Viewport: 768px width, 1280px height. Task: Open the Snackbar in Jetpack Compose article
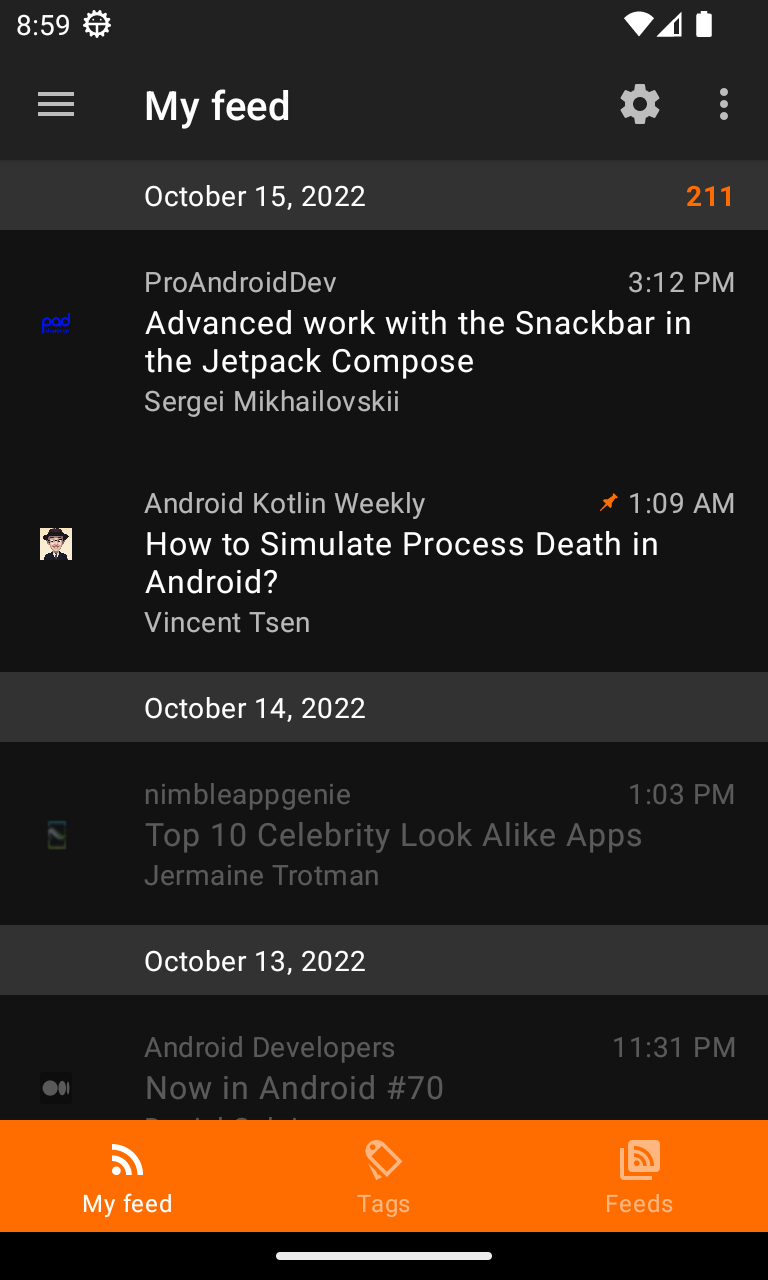click(418, 342)
